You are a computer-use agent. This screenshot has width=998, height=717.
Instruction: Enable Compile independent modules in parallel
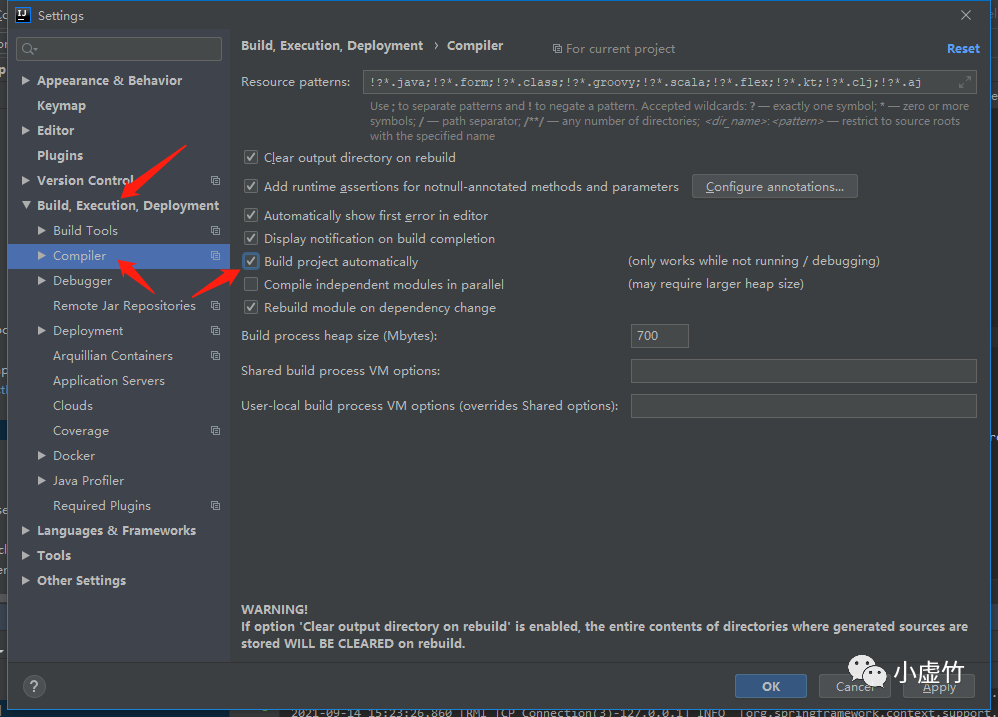click(x=251, y=284)
